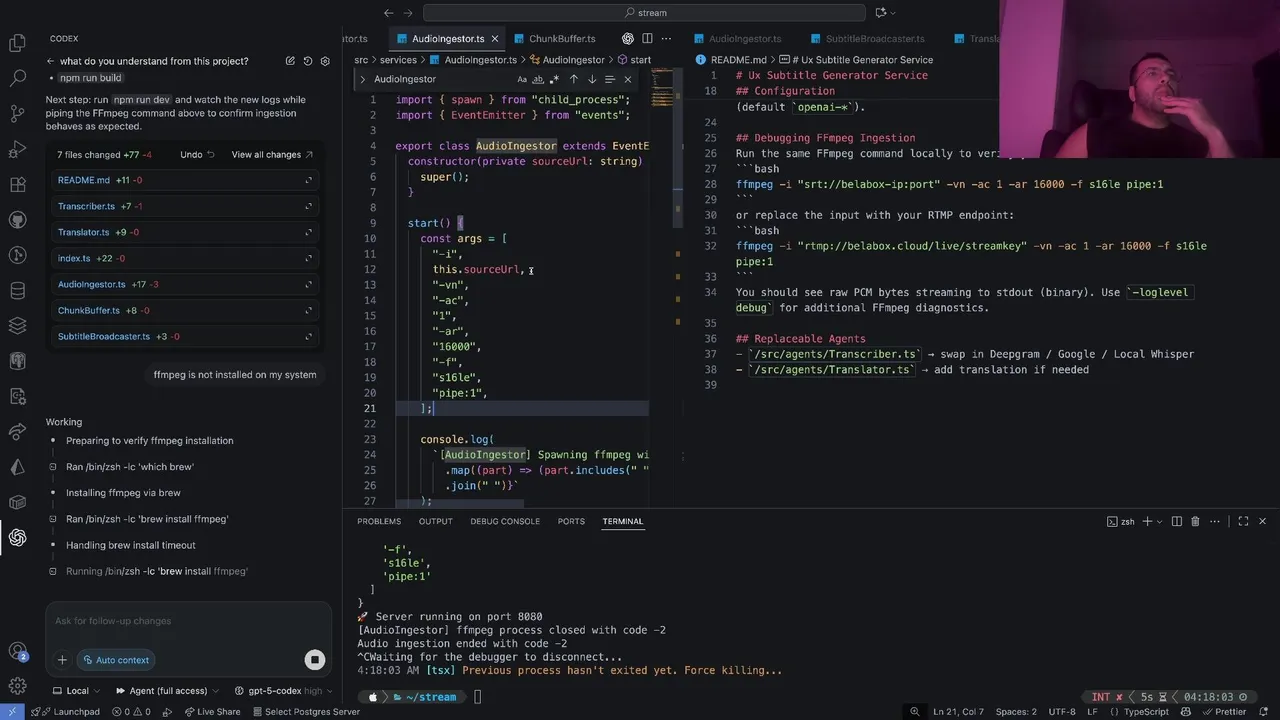Go back from the Codex conversation
This screenshot has width=1280, height=720.
coord(50,61)
